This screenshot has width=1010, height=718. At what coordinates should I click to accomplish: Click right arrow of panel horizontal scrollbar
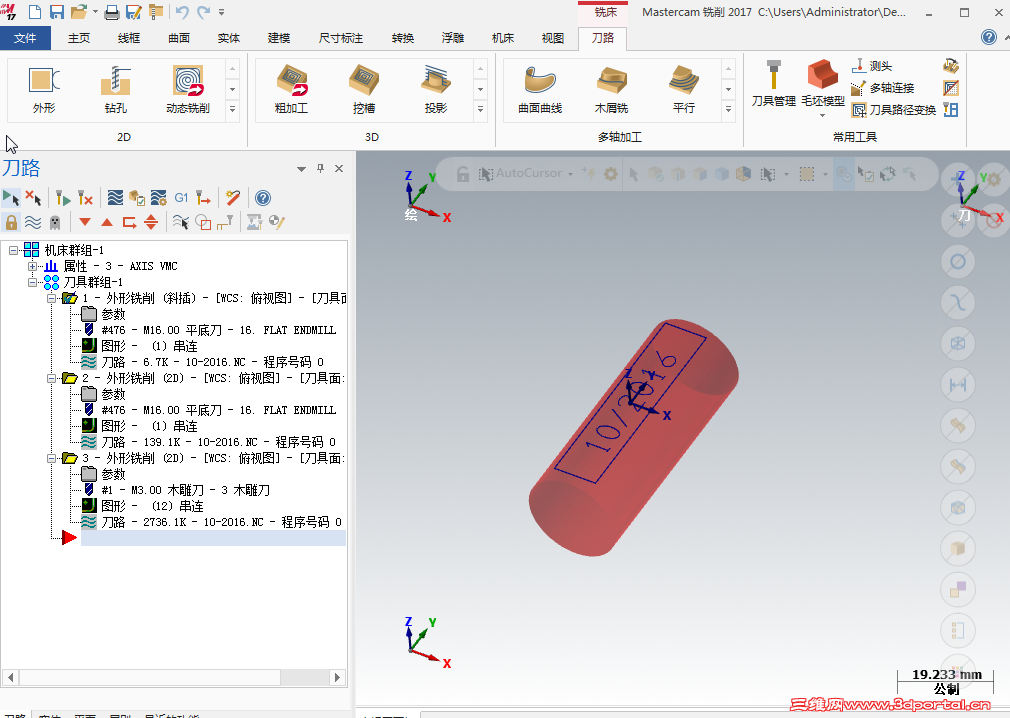click(337, 677)
